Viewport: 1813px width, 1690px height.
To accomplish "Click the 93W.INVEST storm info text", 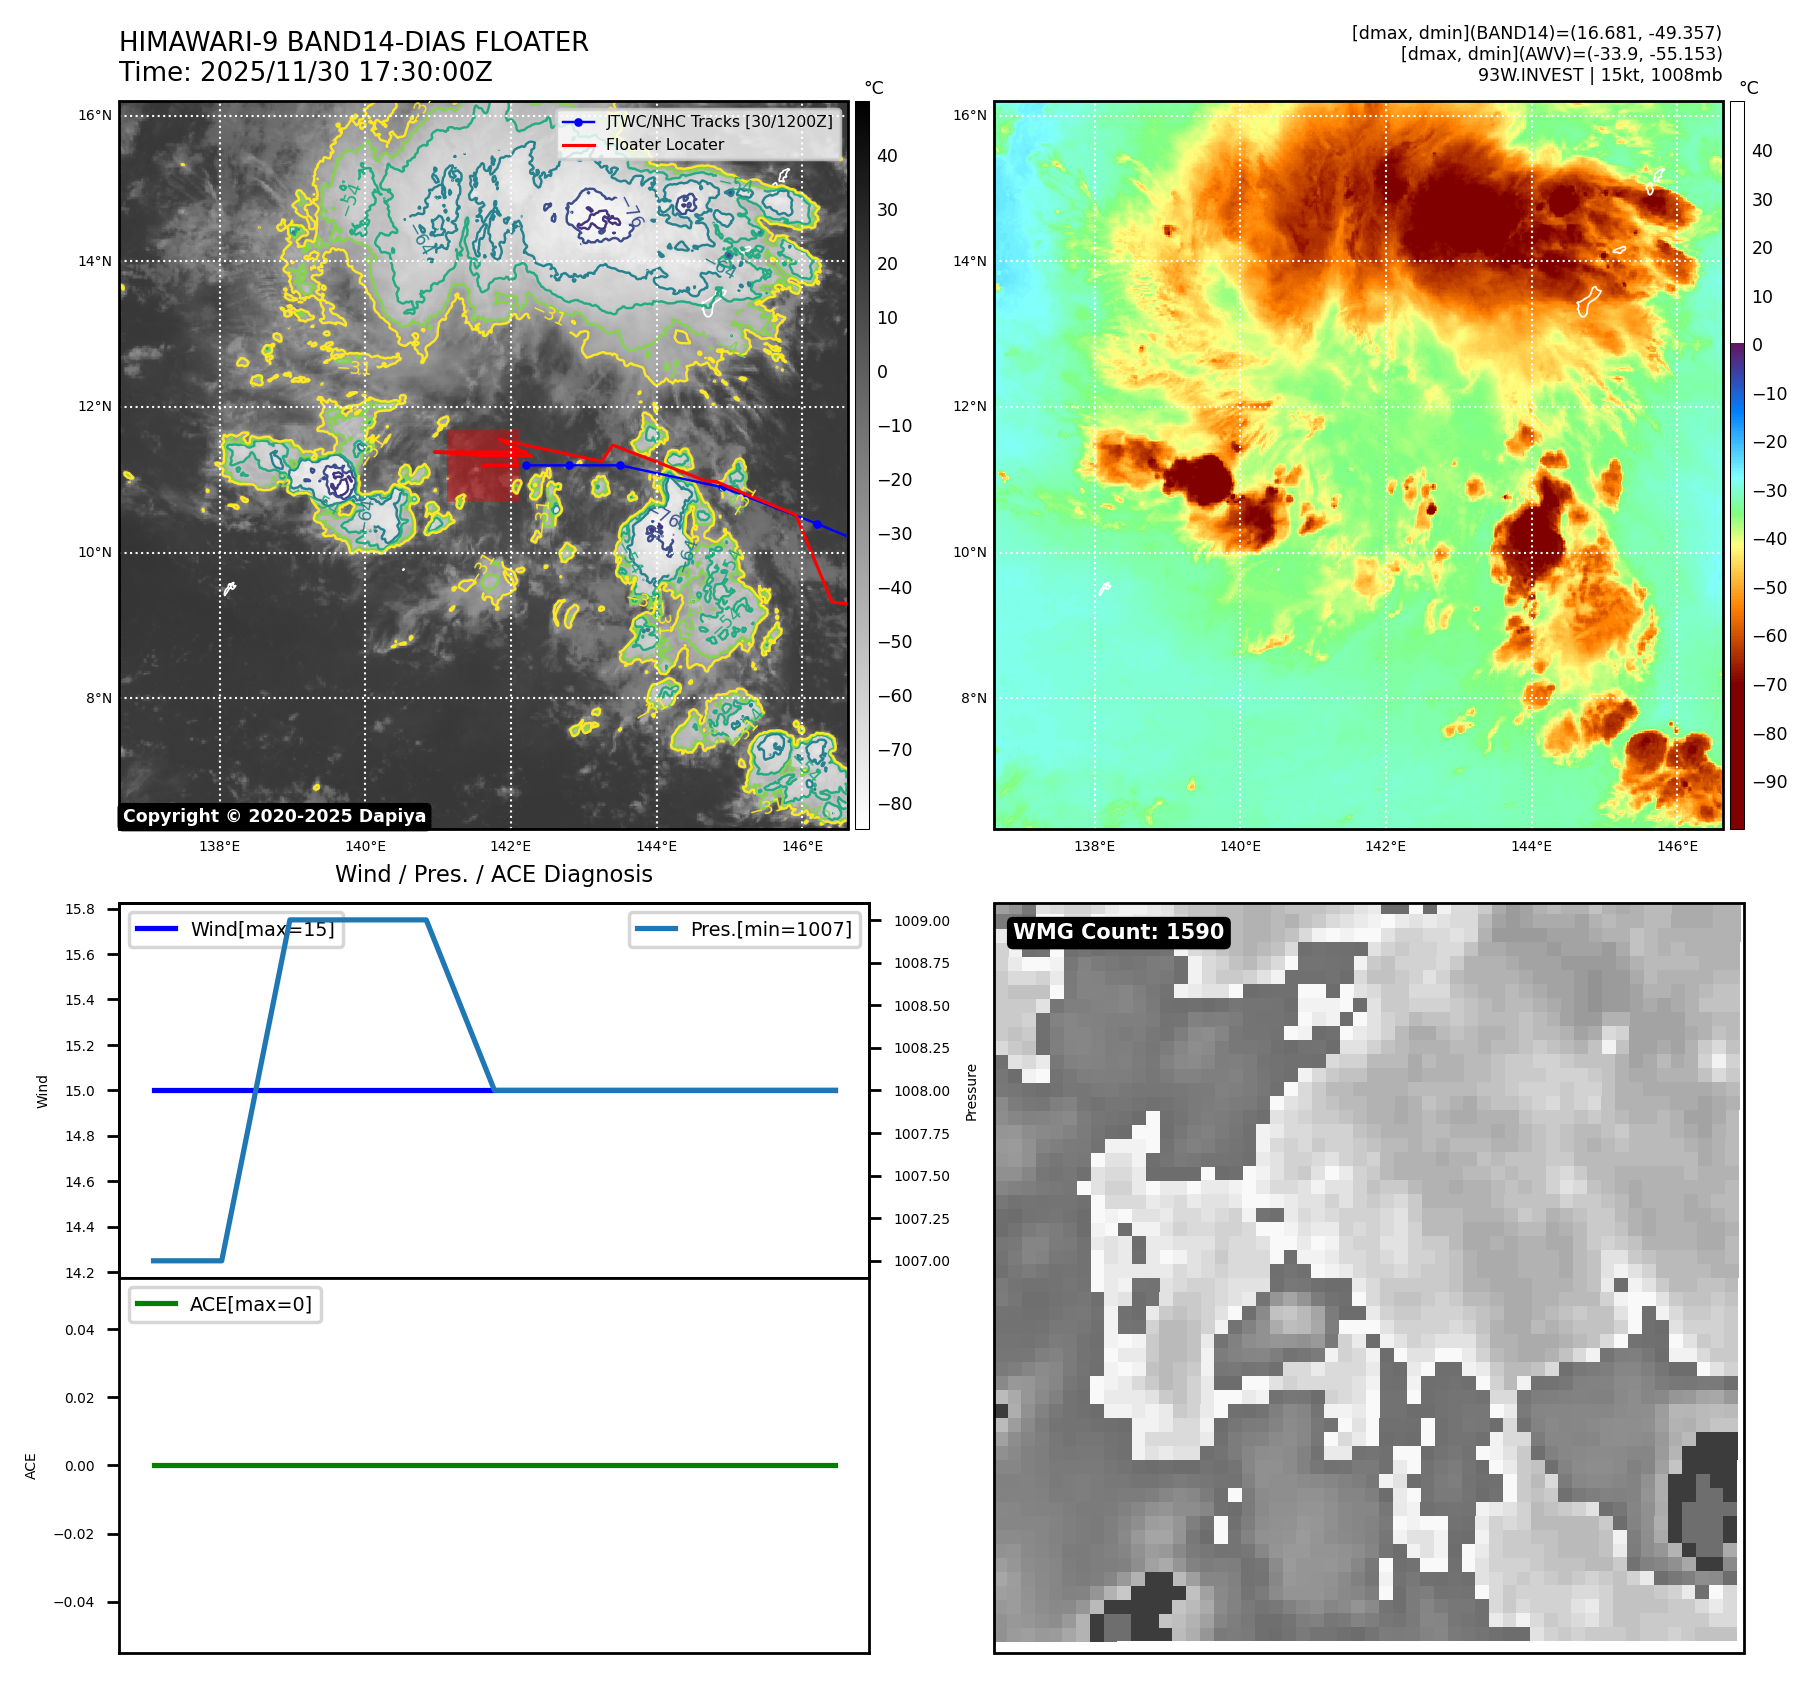I will 1599,75.
